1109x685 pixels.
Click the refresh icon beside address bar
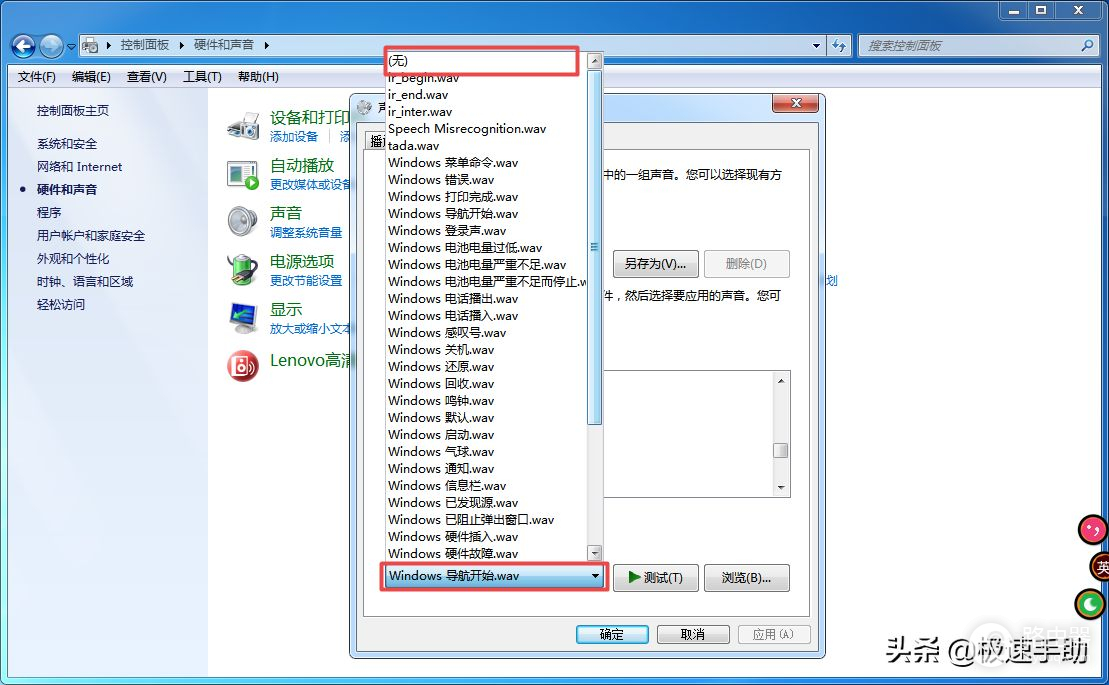(839, 45)
